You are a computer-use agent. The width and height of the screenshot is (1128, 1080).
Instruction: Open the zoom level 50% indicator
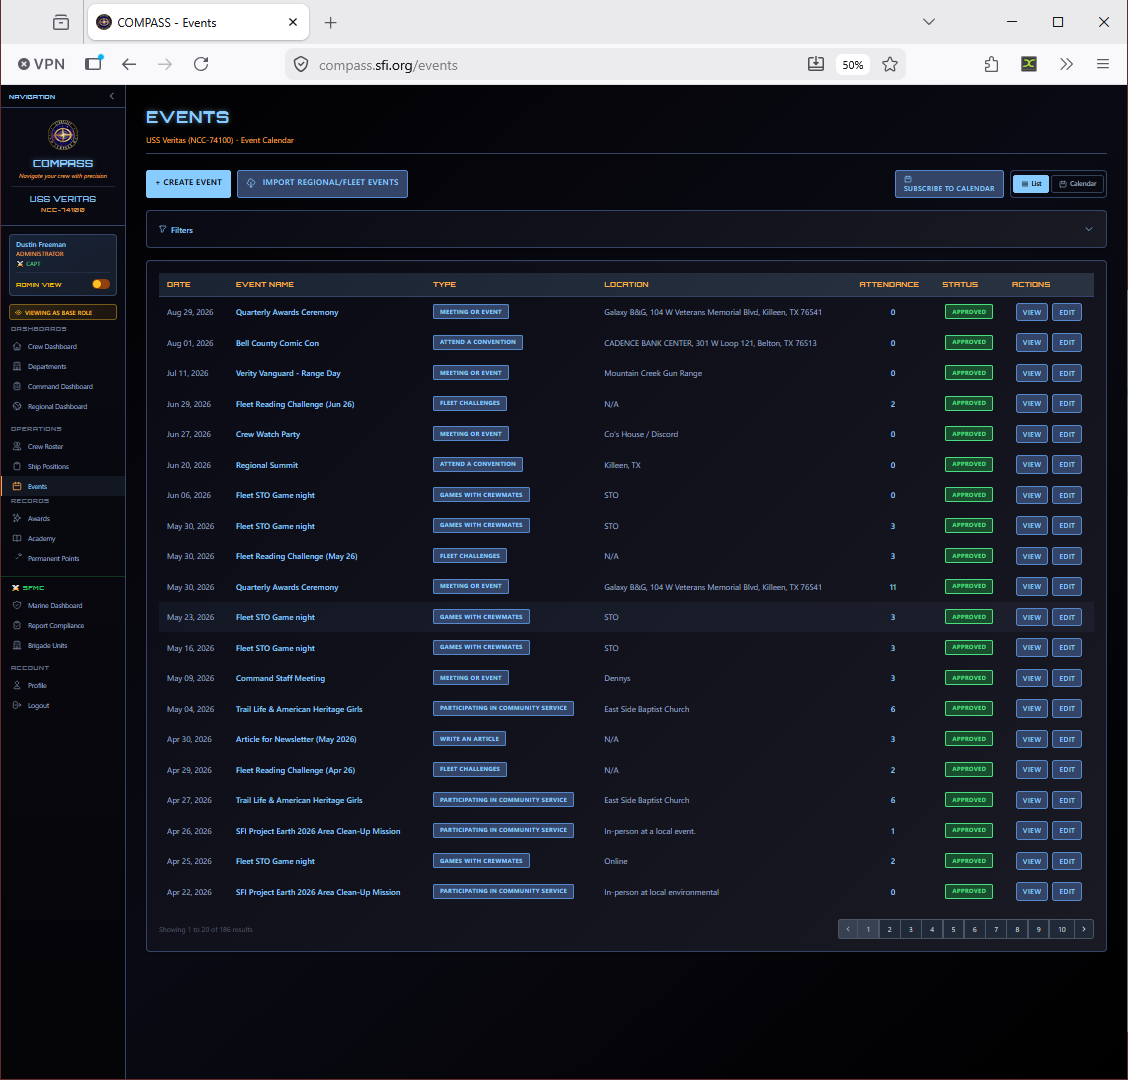pyautogui.click(x=852, y=65)
